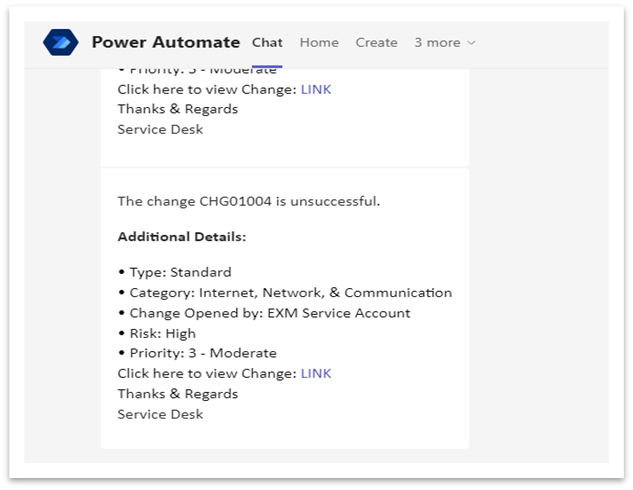Click the chevron next to '3 more'
Screen dimensions: 633x490
tap(471, 42)
